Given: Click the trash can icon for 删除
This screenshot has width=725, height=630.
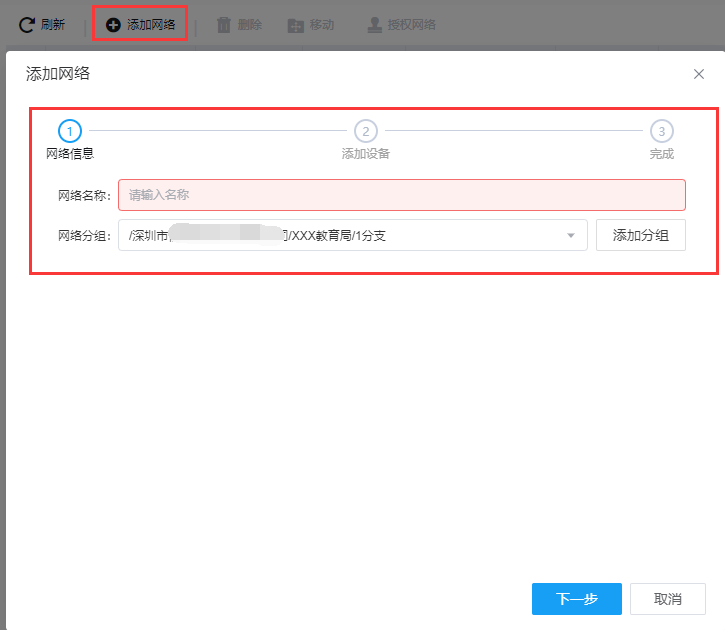Looking at the screenshot, I should pyautogui.click(x=224, y=25).
